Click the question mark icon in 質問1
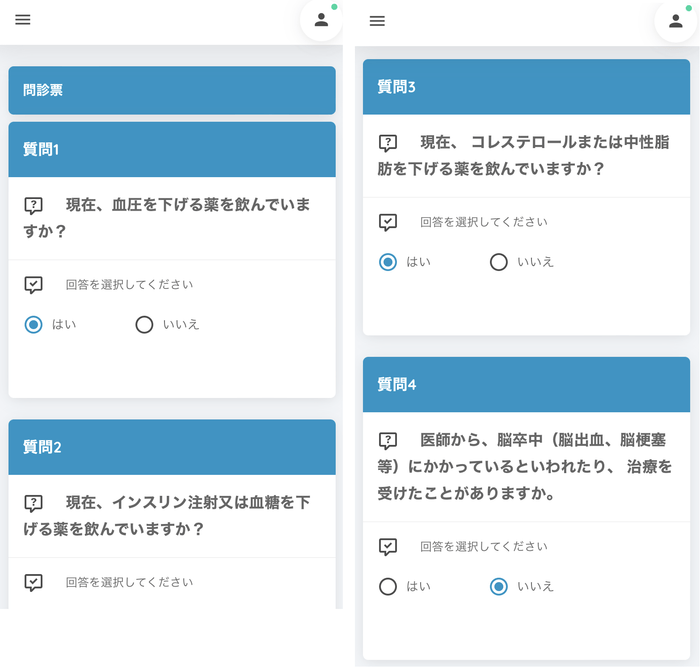 [33, 205]
